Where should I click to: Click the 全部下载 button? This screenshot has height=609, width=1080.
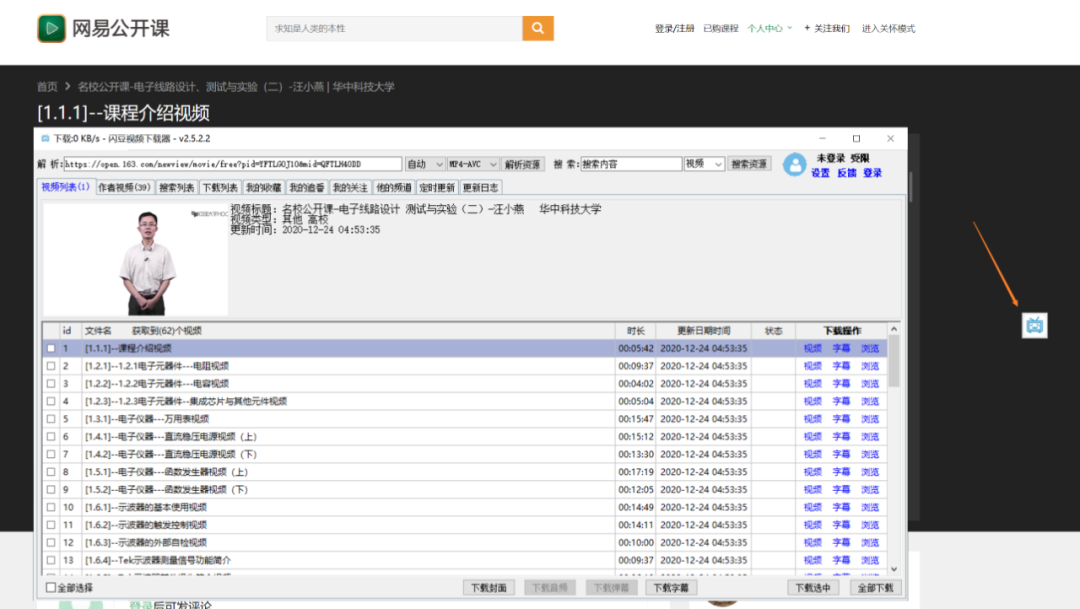point(875,588)
